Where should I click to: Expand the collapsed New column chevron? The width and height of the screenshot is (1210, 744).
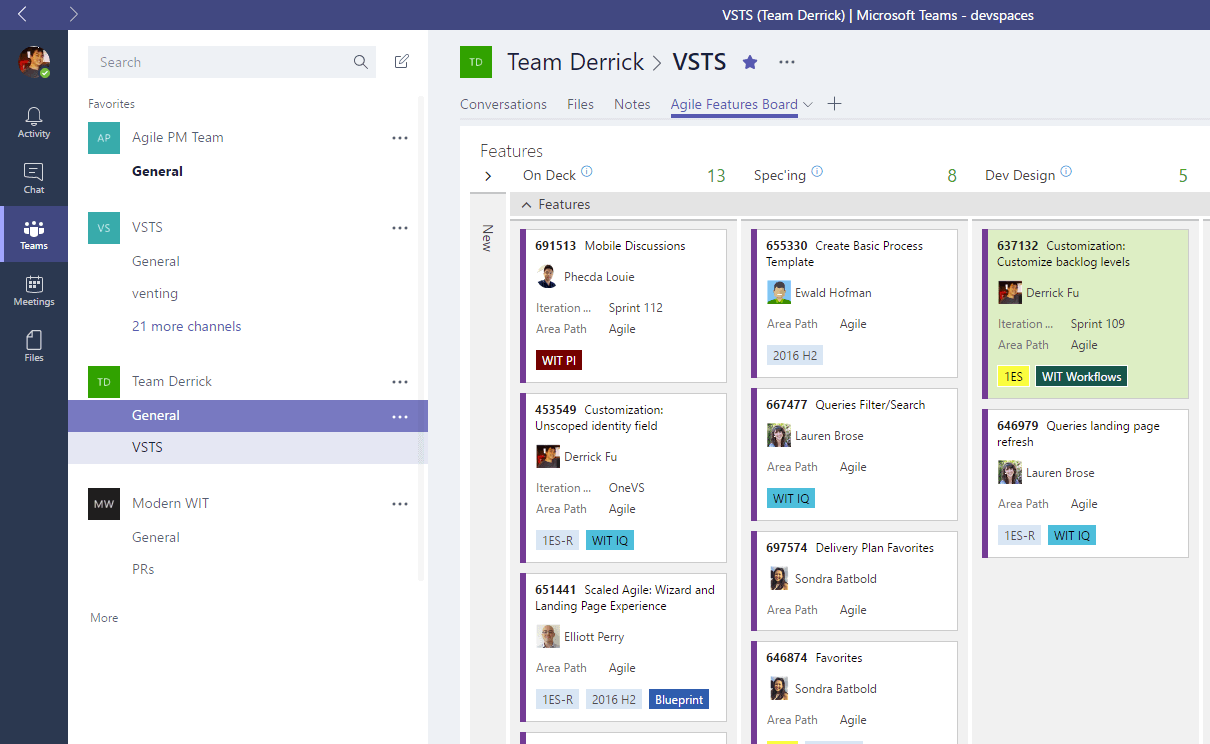click(488, 176)
